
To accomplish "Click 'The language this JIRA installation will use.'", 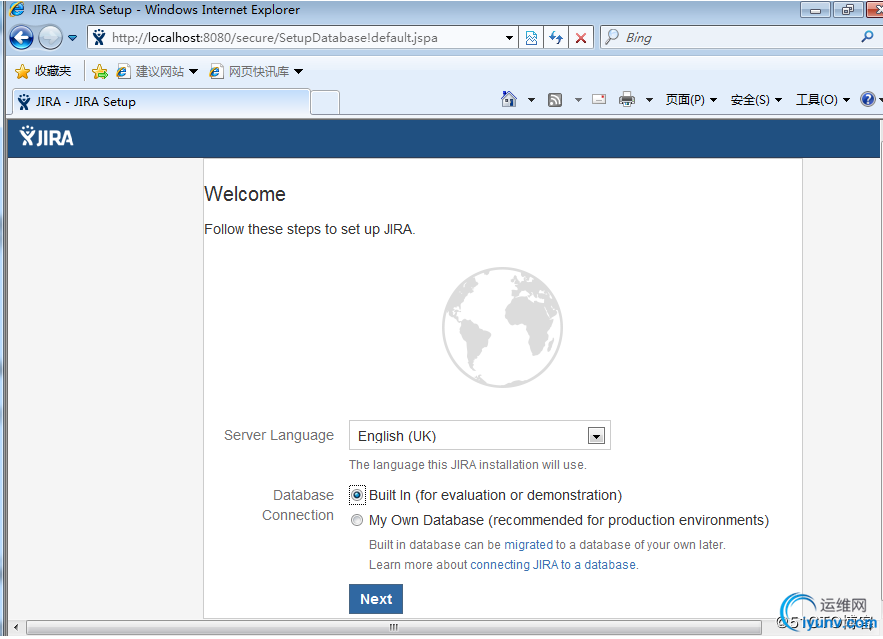I will click(x=467, y=465).
